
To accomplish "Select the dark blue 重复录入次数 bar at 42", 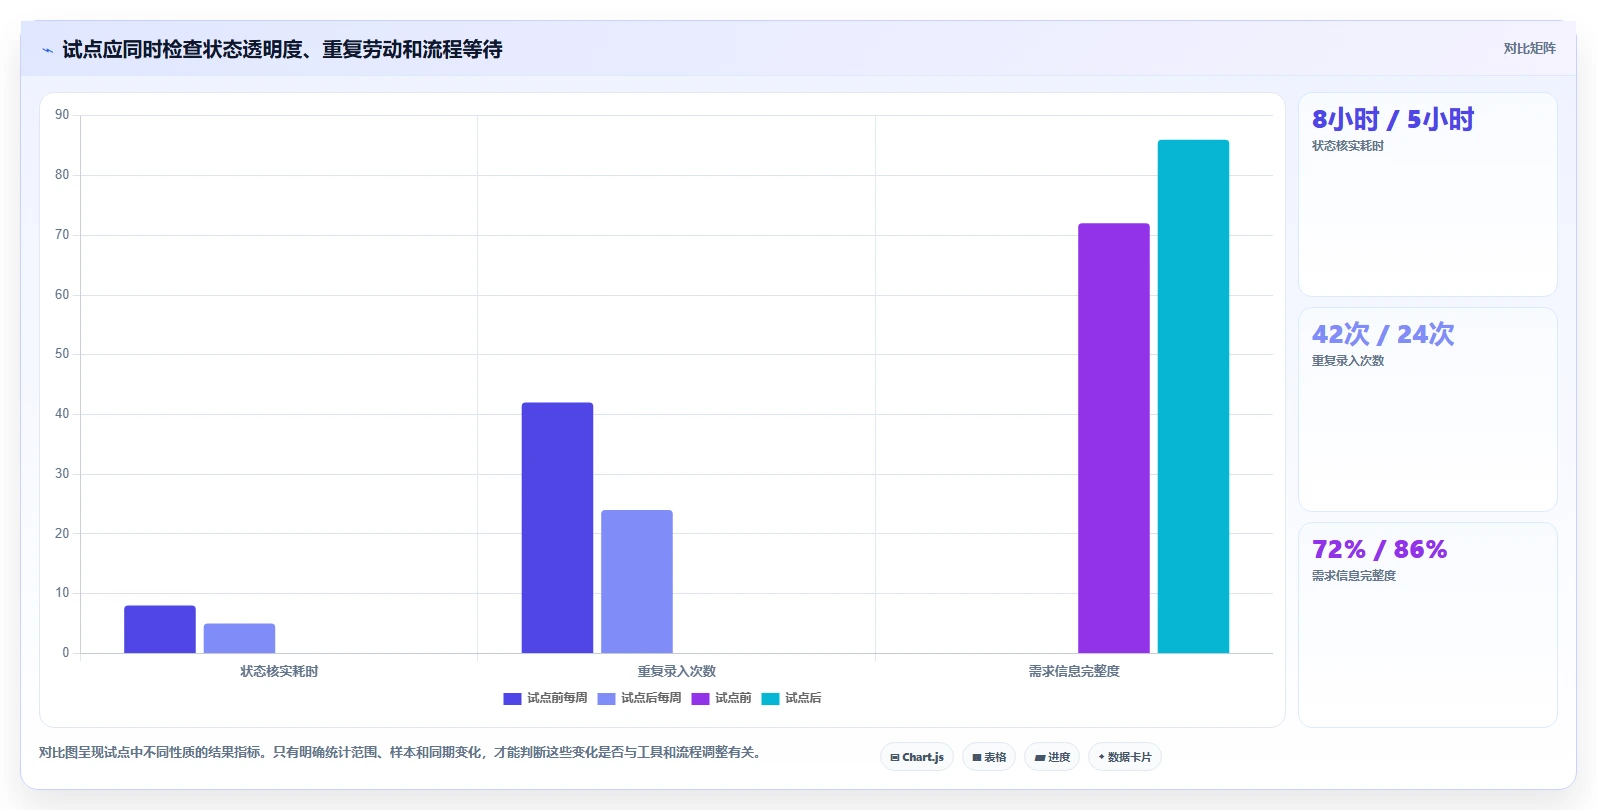I will pos(557,528).
